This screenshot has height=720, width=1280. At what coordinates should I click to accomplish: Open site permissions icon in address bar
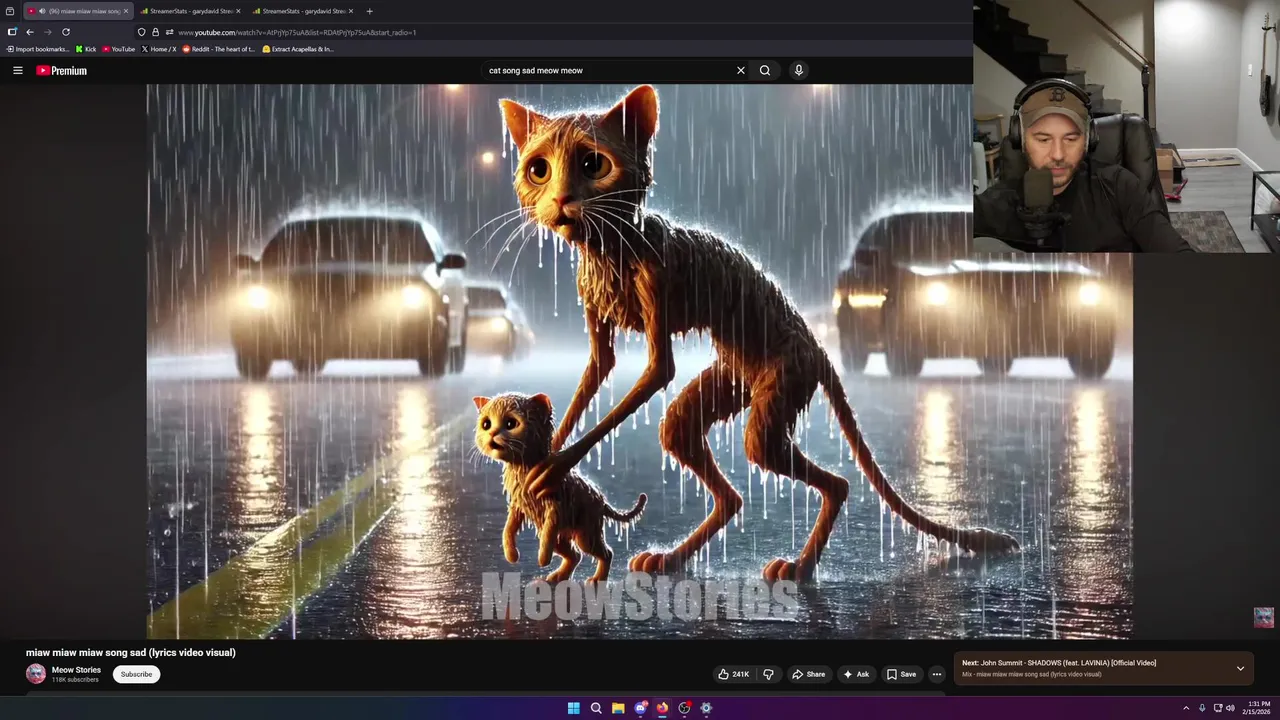click(169, 32)
